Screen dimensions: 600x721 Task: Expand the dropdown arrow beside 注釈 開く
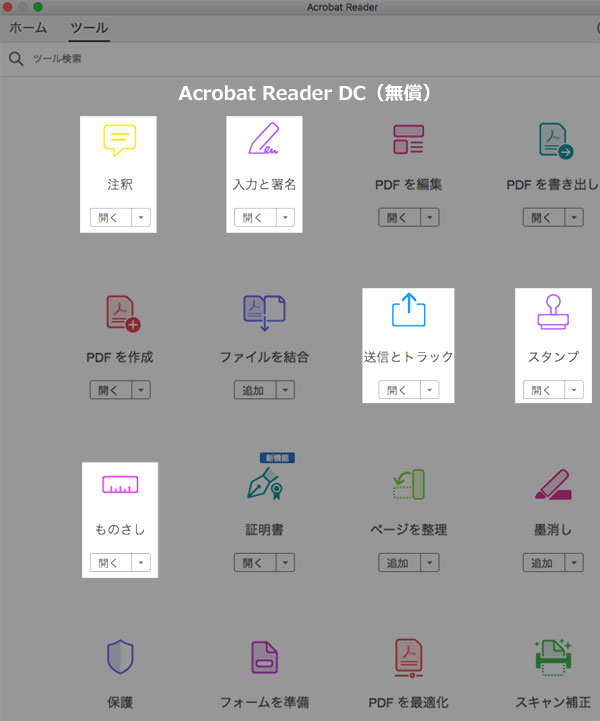pos(141,217)
